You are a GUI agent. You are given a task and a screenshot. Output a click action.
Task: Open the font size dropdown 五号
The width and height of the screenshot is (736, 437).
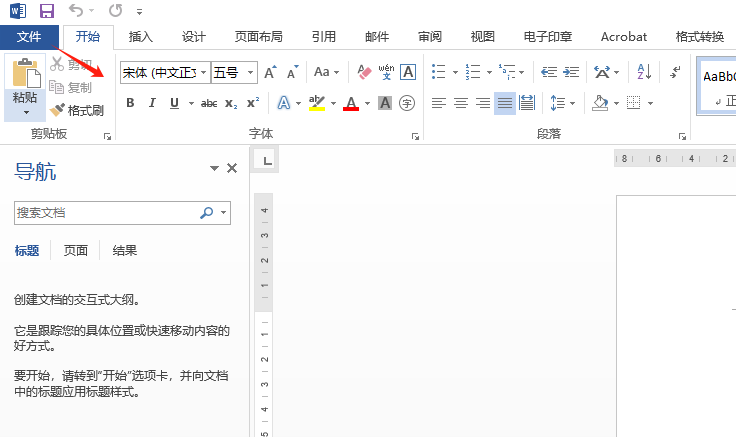[251, 72]
